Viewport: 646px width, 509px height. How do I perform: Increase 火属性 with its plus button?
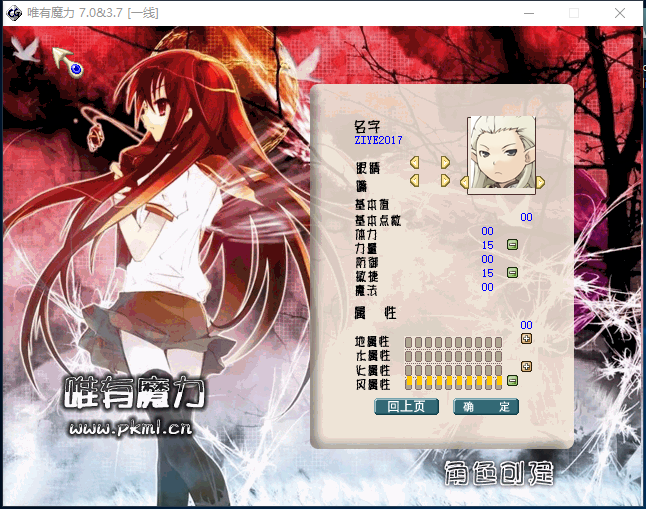[526, 366]
